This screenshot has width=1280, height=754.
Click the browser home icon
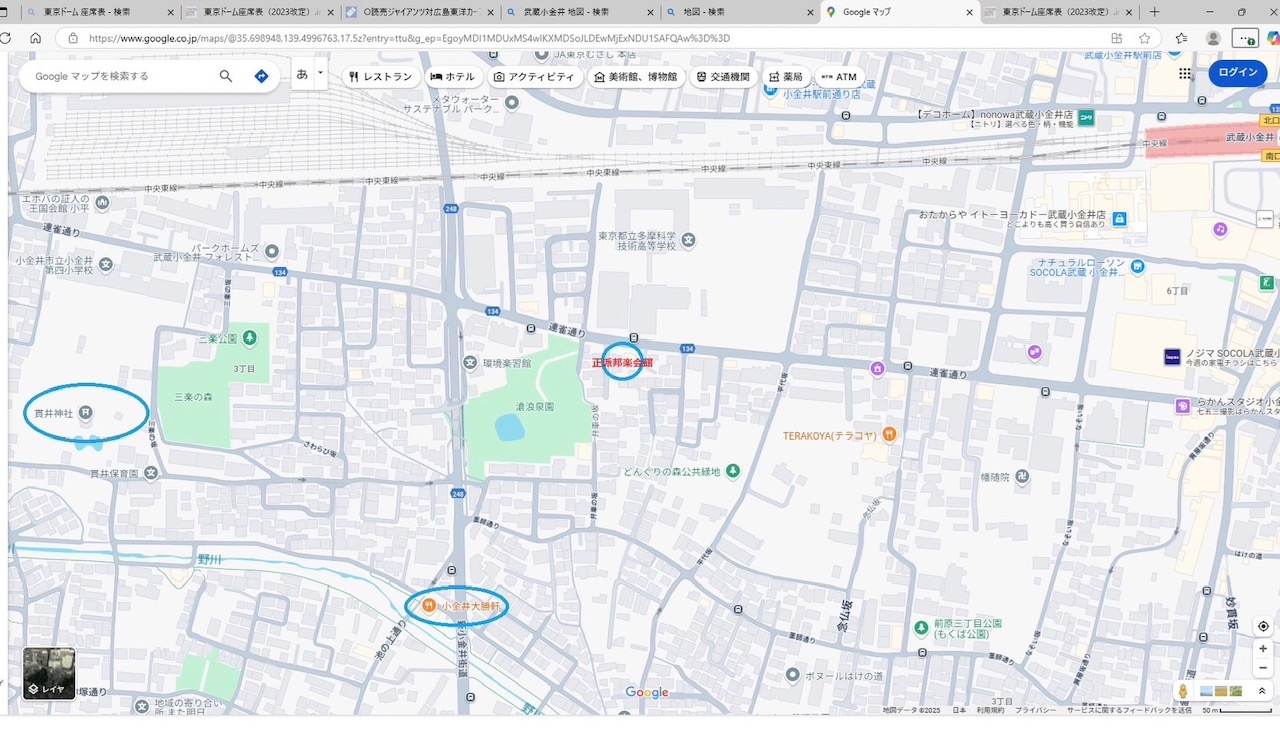(x=35, y=38)
